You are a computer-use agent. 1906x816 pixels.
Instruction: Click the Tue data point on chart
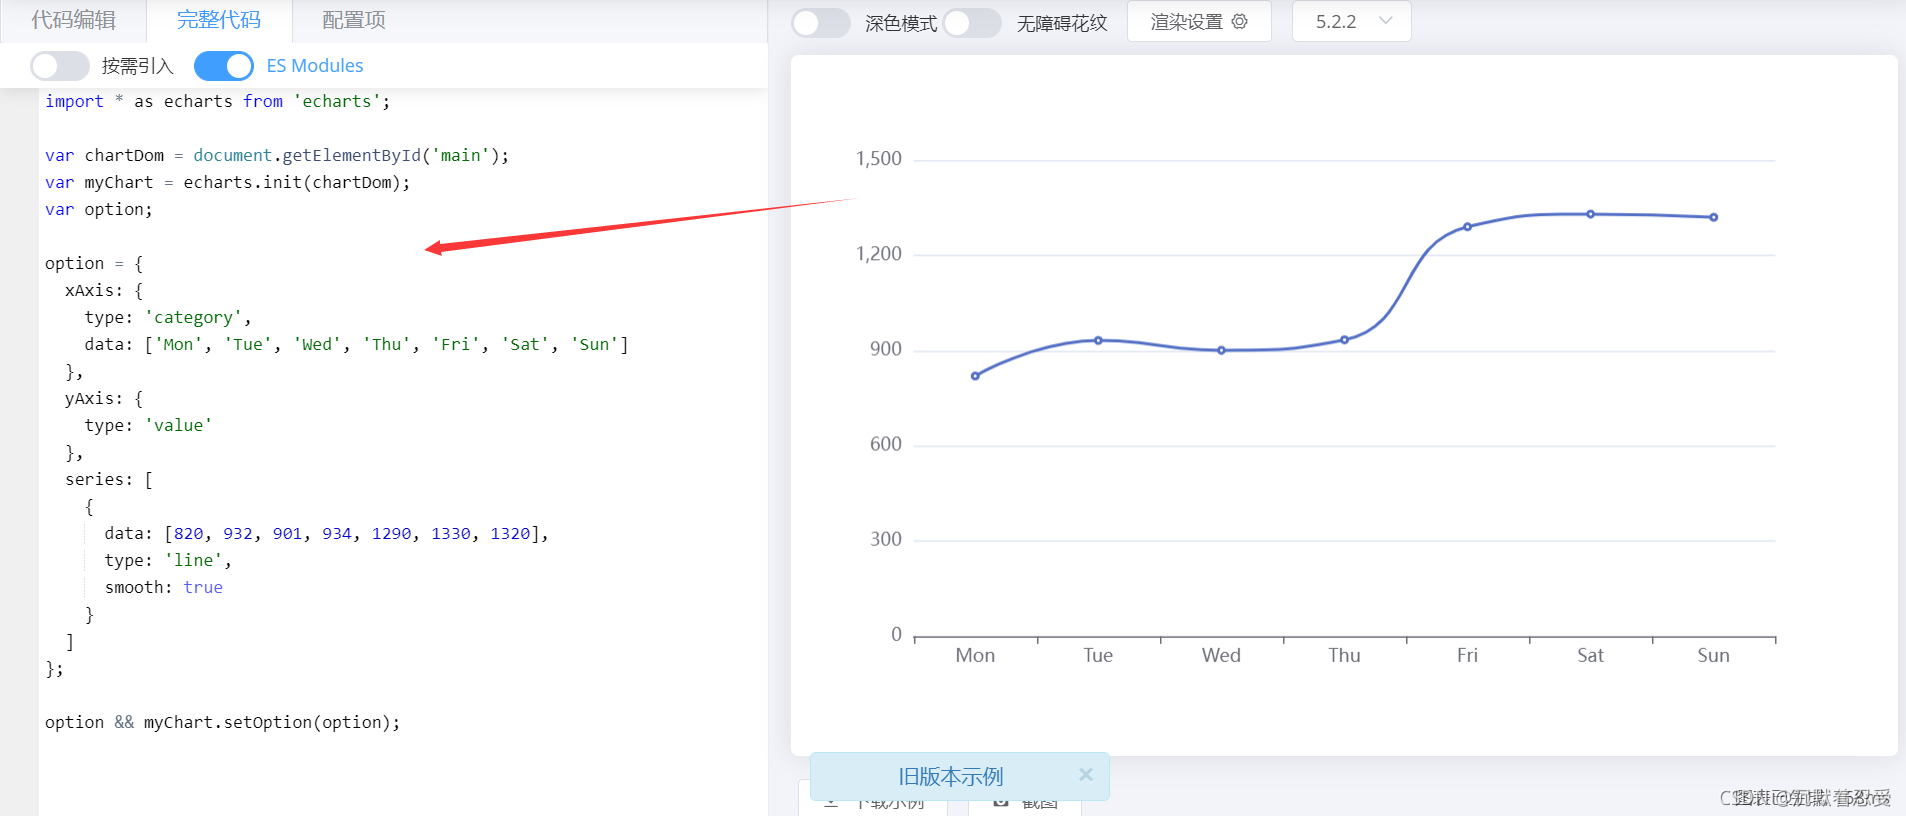pyautogui.click(x=1098, y=340)
